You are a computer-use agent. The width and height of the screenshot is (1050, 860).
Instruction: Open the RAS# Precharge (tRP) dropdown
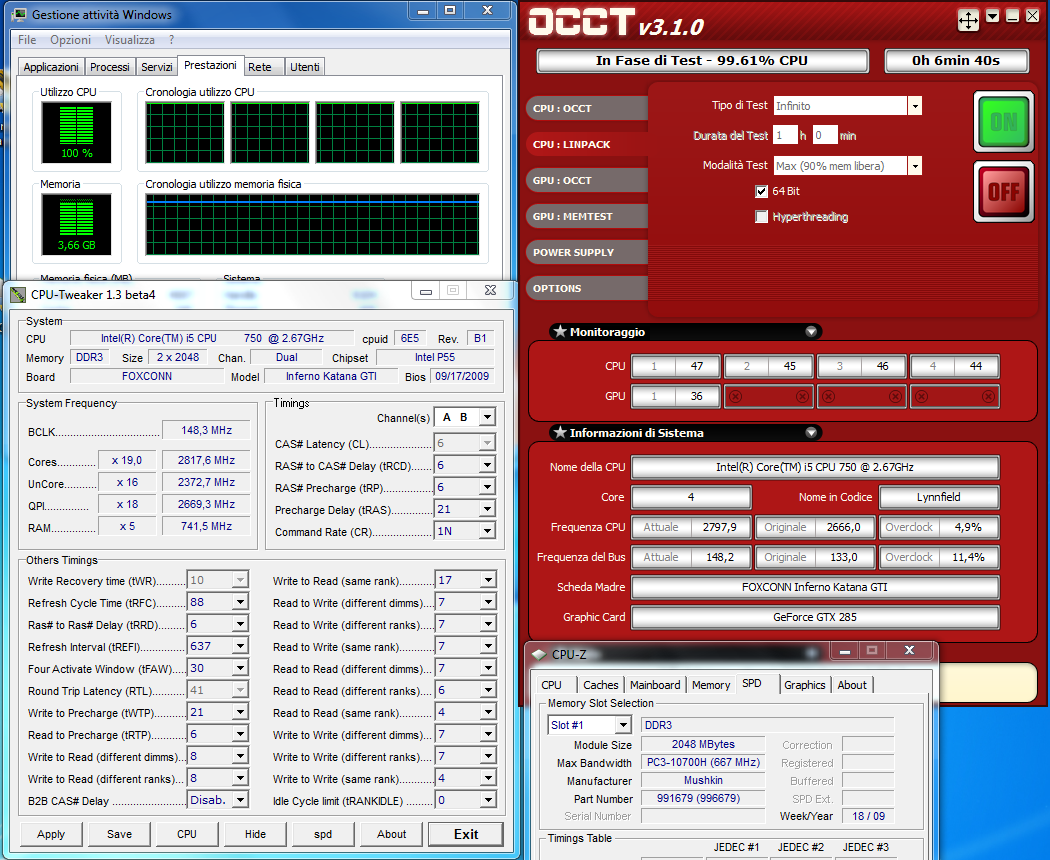(488, 488)
